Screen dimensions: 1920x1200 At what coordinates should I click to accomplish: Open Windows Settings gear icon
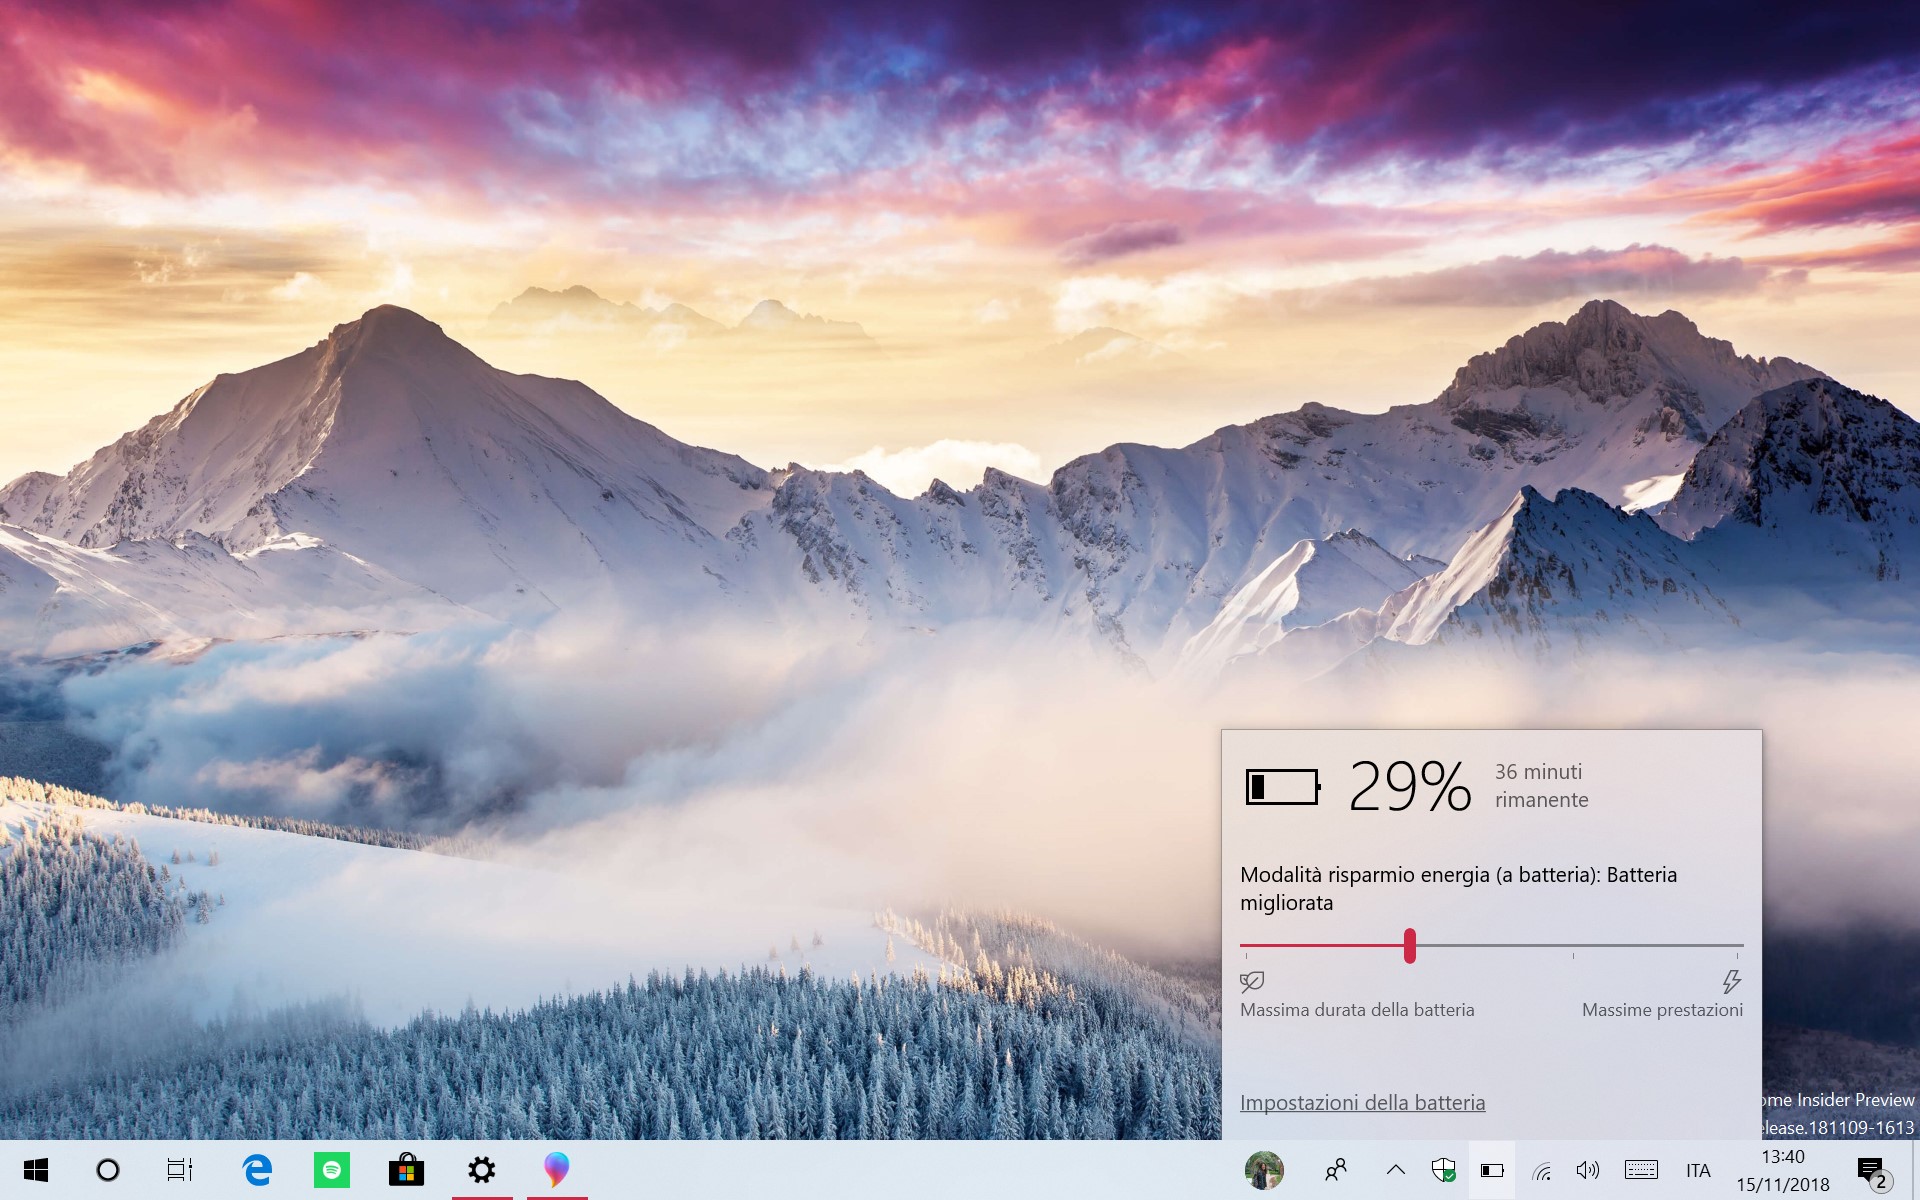480,1170
